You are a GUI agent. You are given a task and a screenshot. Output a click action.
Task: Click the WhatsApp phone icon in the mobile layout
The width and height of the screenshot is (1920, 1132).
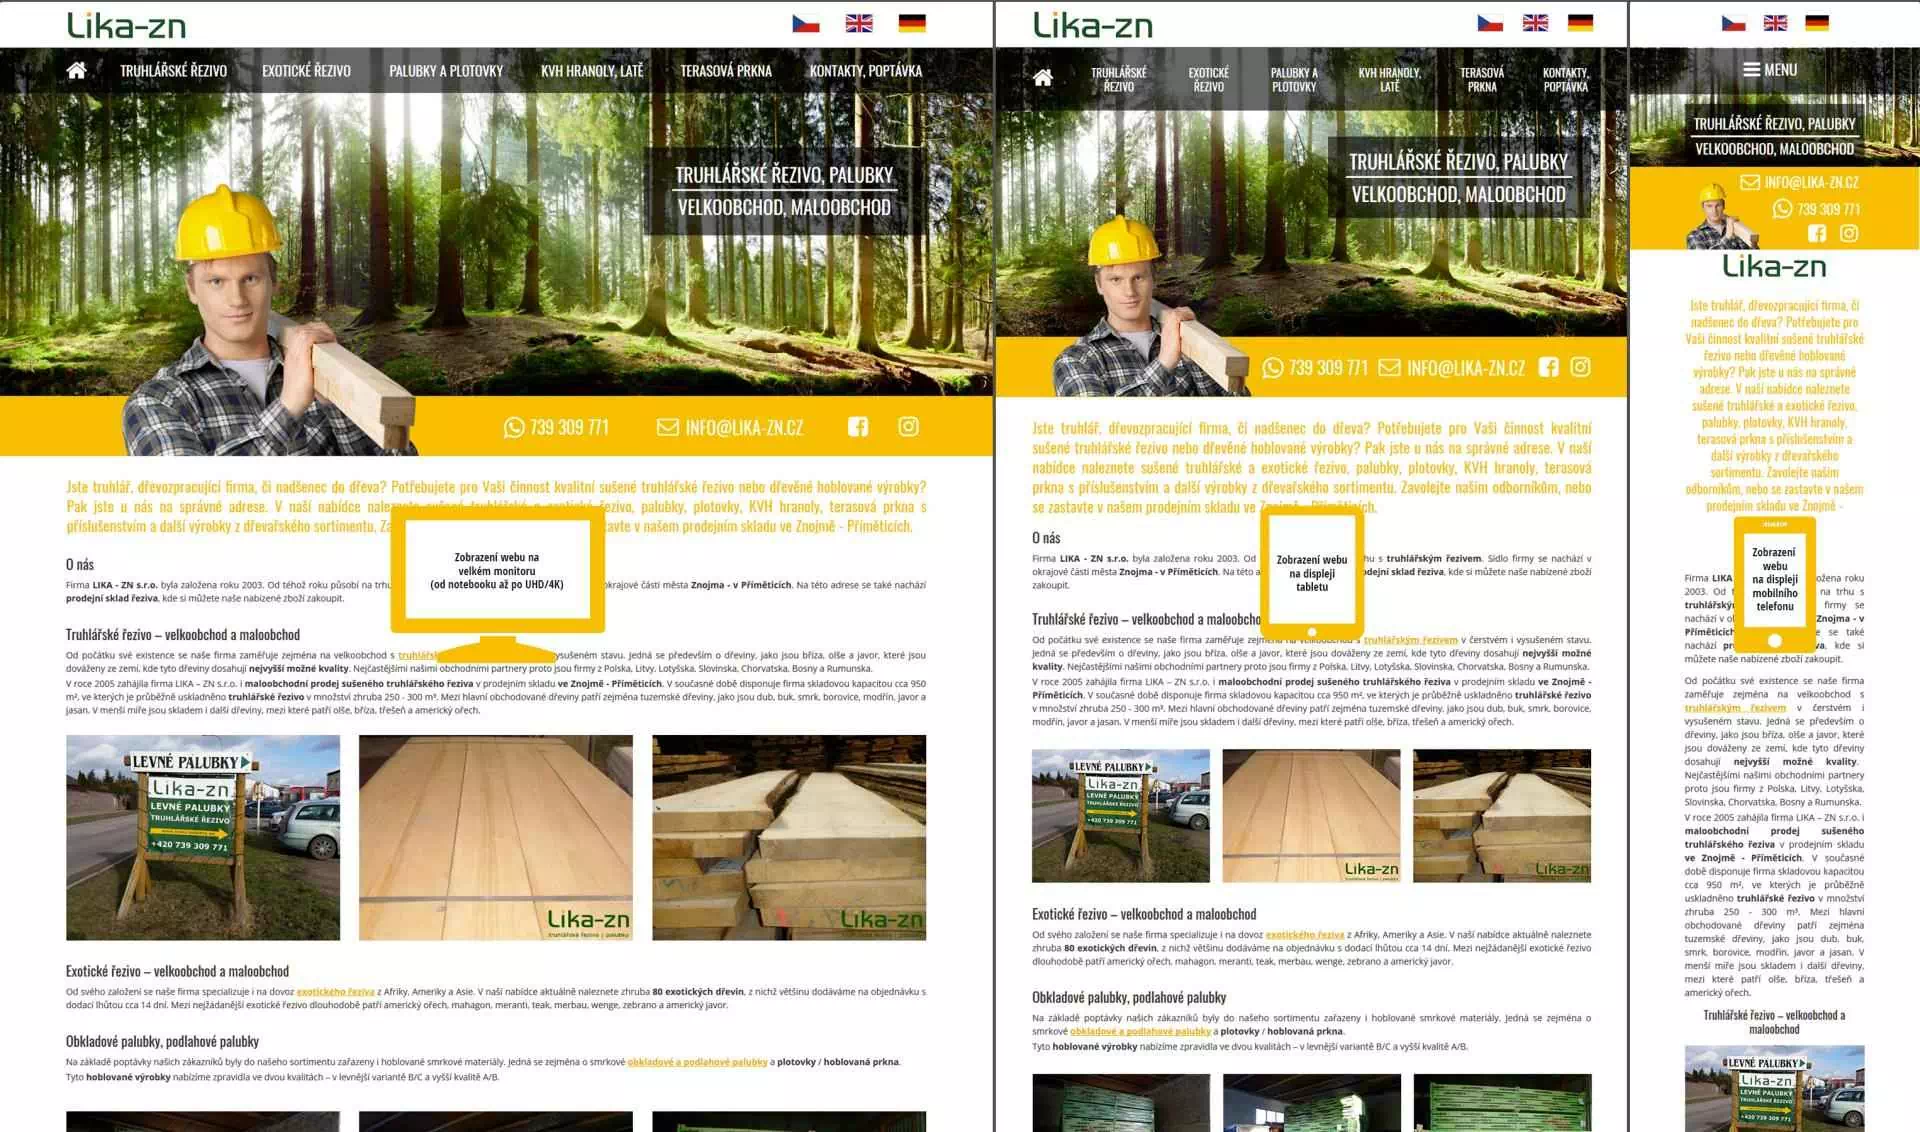point(1782,209)
